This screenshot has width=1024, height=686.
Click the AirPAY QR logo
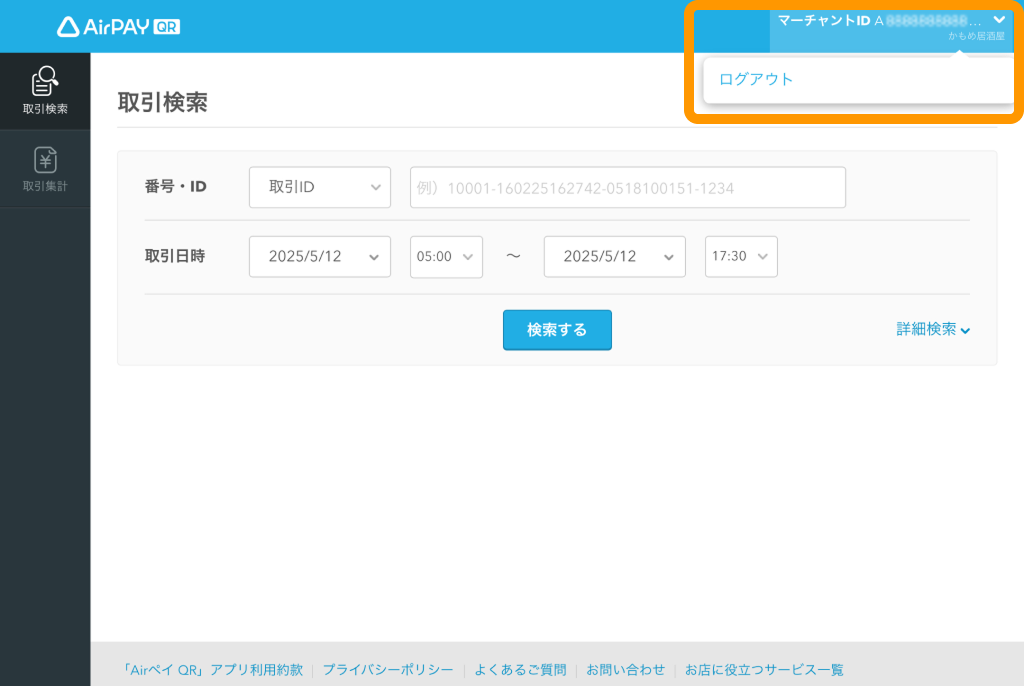(x=118, y=27)
